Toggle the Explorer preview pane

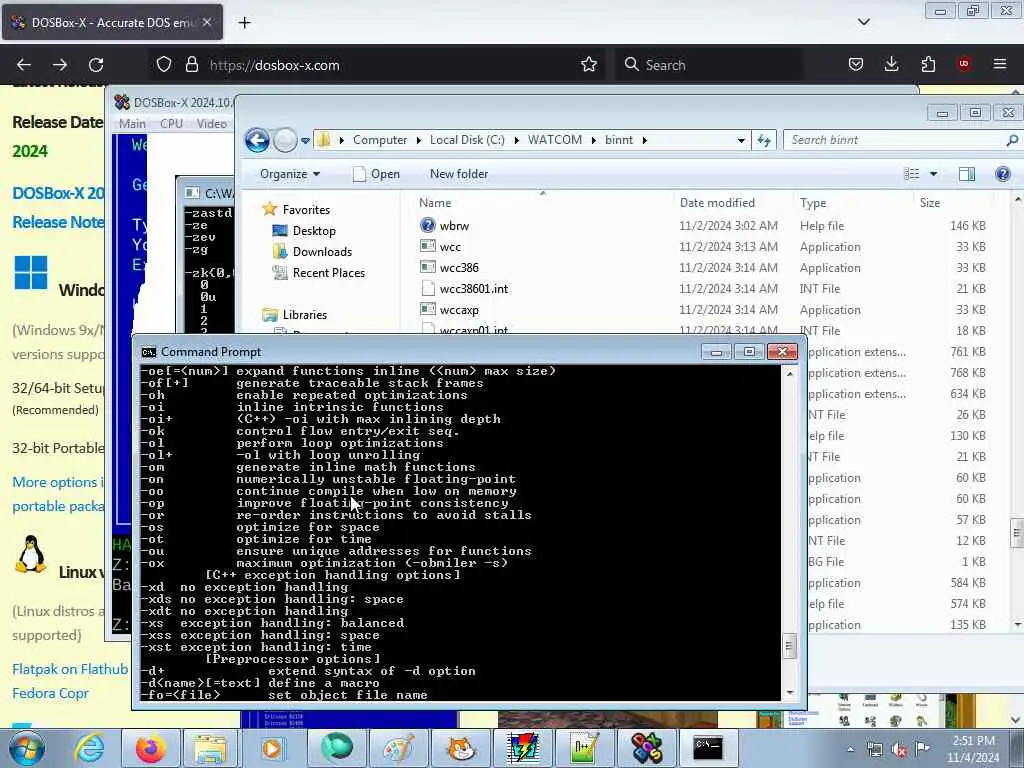pyautogui.click(x=967, y=174)
